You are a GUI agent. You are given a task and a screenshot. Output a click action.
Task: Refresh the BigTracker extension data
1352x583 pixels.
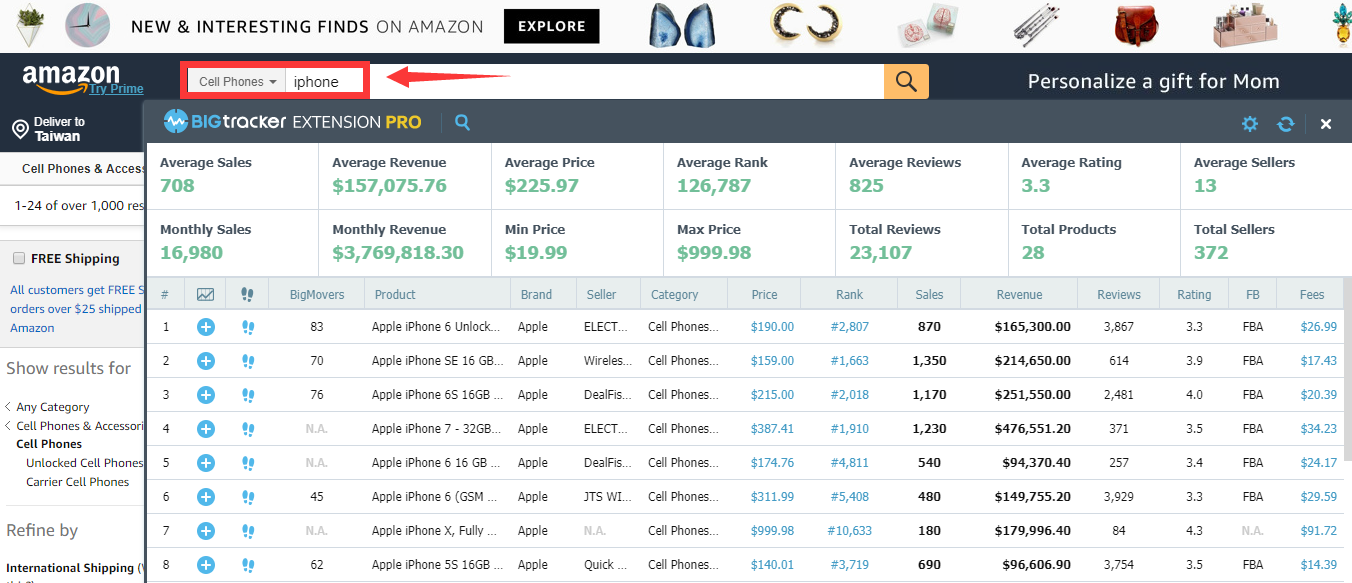point(1286,124)
